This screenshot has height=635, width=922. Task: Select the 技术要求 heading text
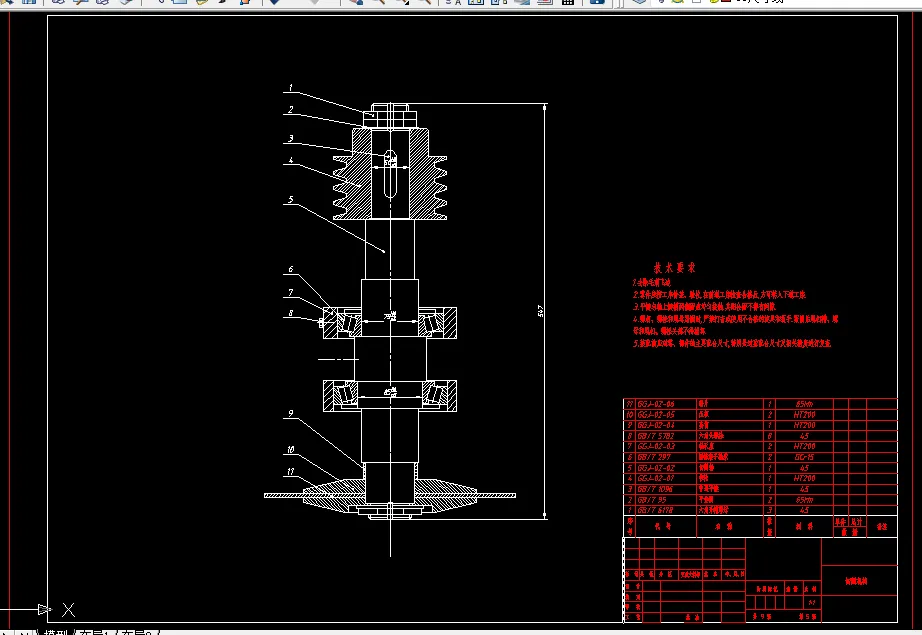pos(674,268)
